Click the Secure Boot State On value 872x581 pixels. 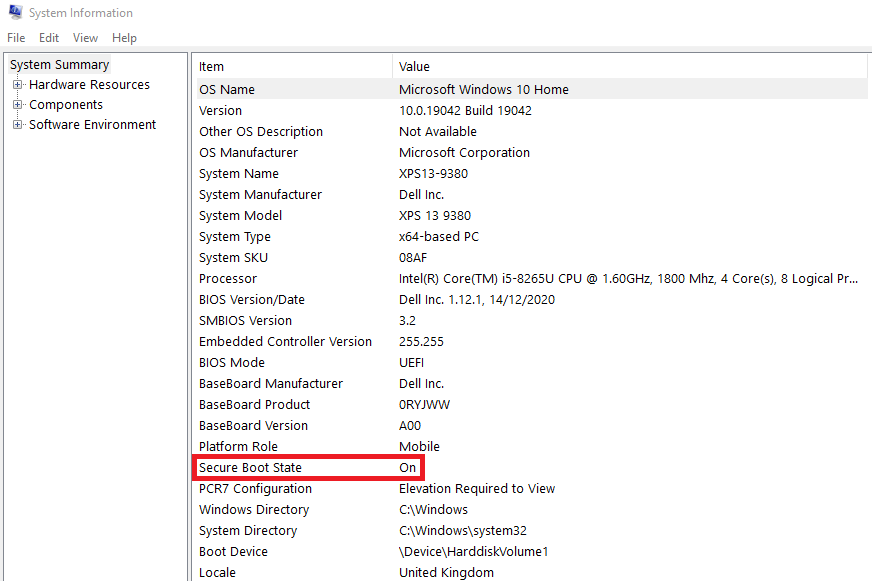408,468
